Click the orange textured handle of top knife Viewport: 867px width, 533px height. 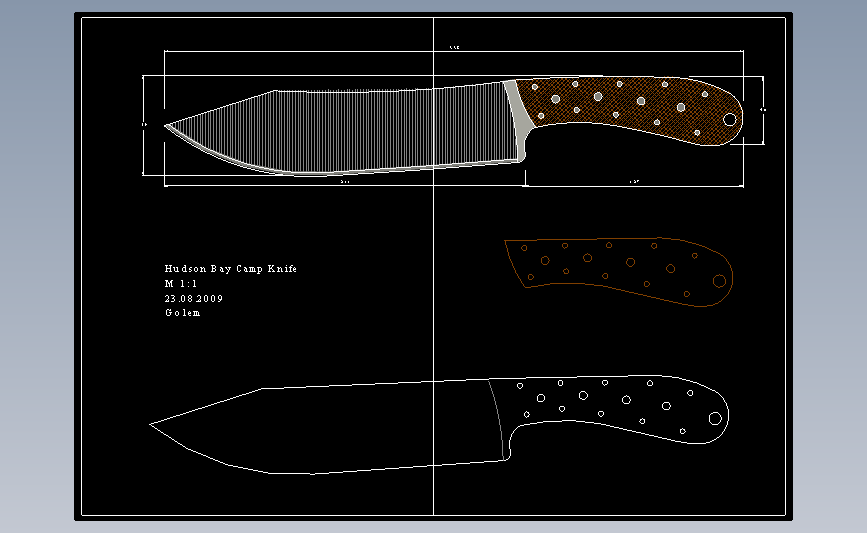630,109
